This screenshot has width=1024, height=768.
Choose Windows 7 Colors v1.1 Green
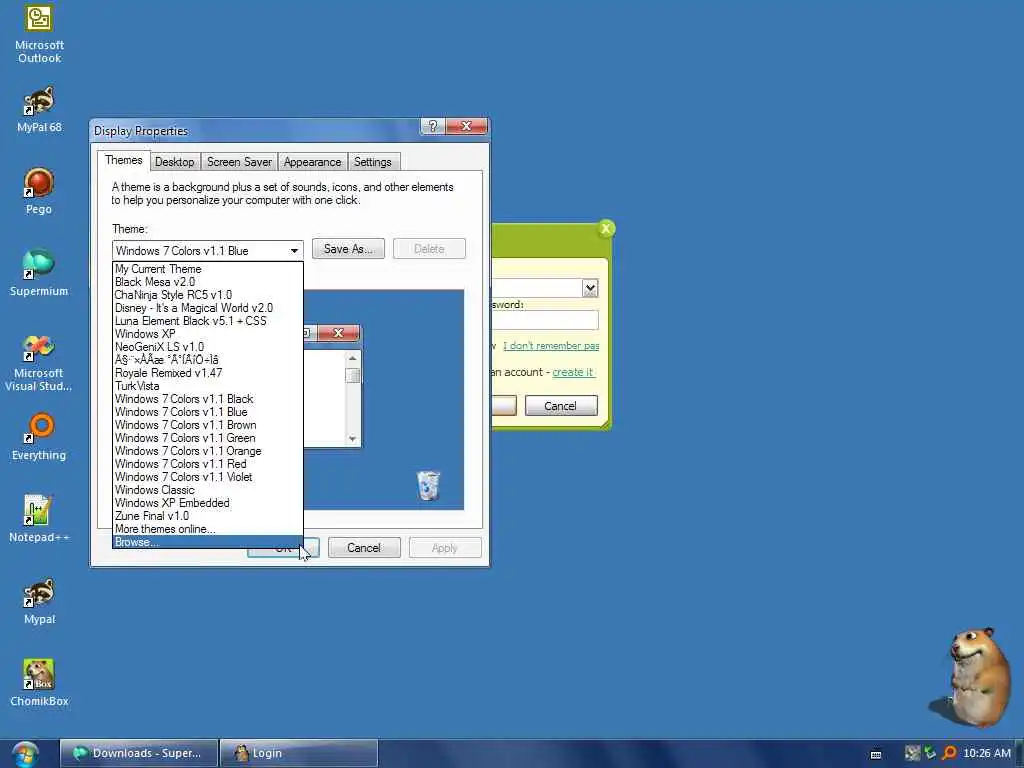tap(208, 438)
